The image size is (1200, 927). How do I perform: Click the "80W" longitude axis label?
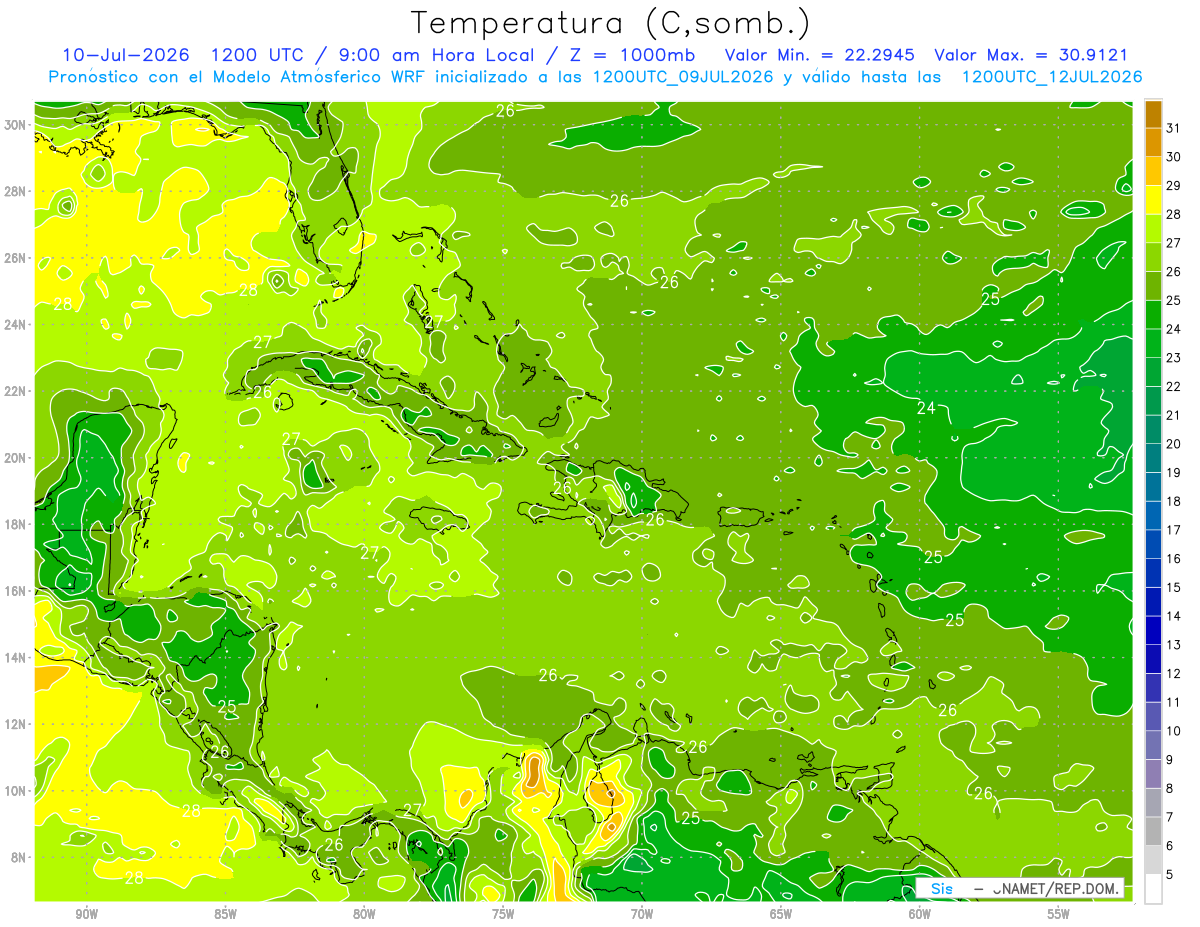364,914
